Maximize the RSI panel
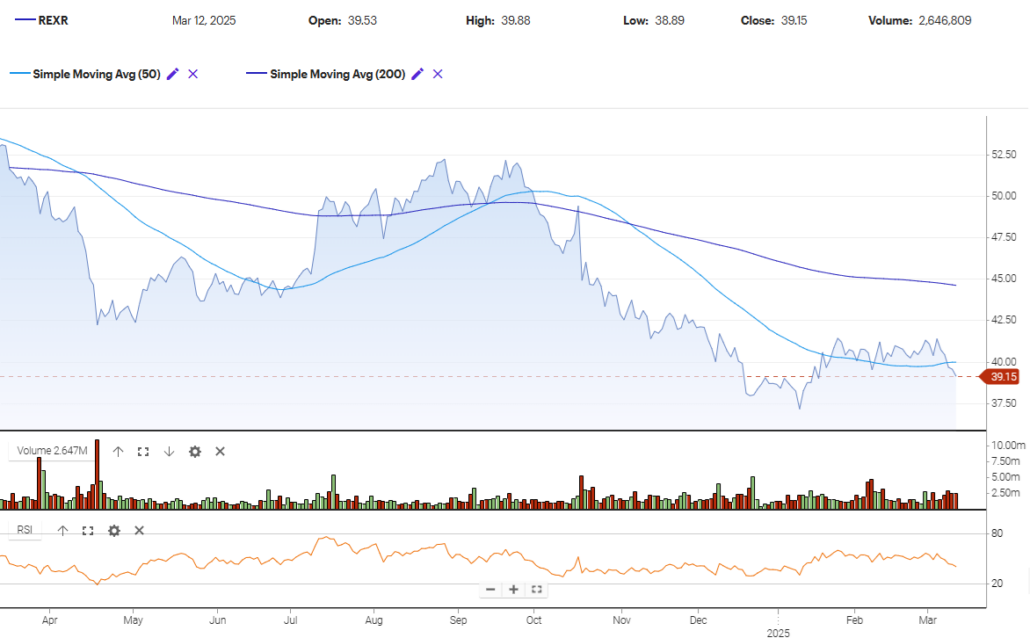Screen dimensions: 1030x638 (87, 530)
